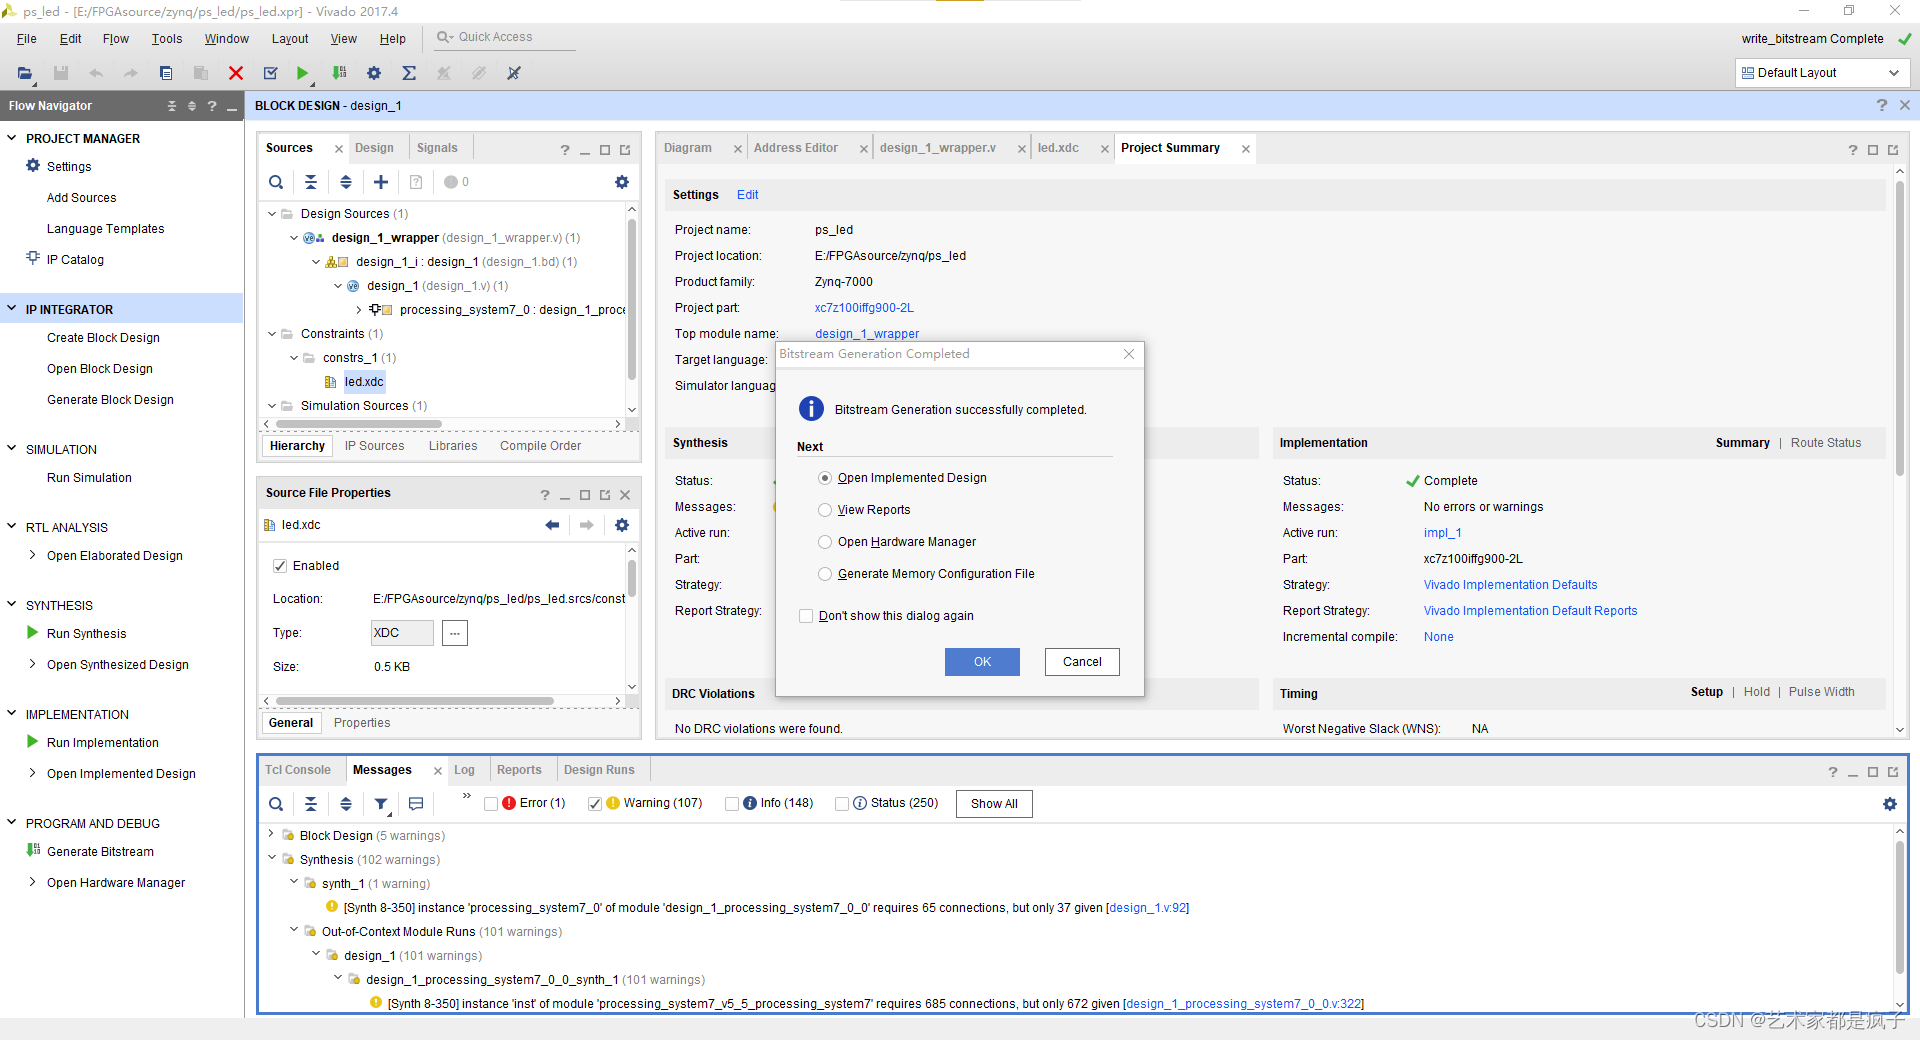Expand all in Sources panel
This screenshot has height=1040, width=1920.
point(346,182)
